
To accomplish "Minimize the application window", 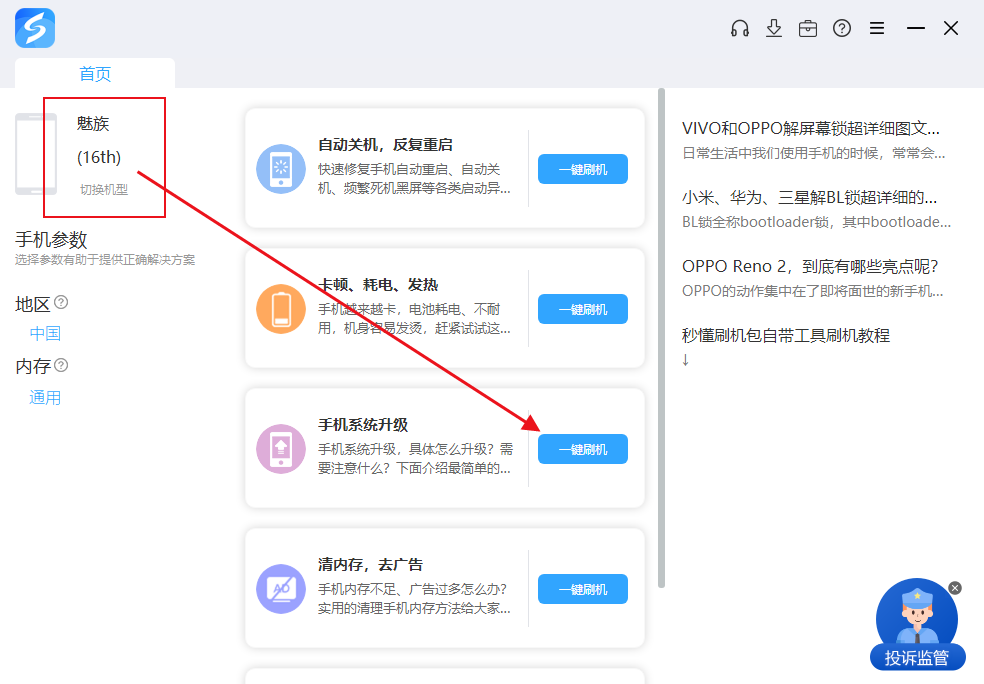I will coord(916,28).
